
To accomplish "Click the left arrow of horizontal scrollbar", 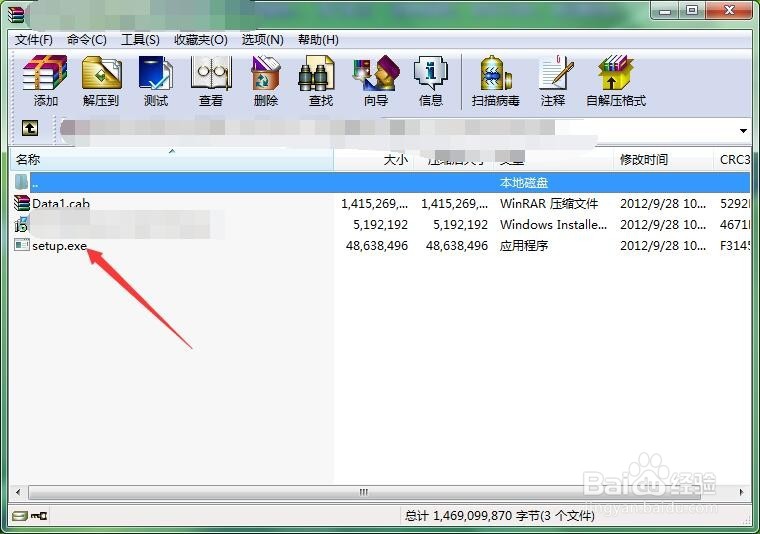I will pos(18,492).
